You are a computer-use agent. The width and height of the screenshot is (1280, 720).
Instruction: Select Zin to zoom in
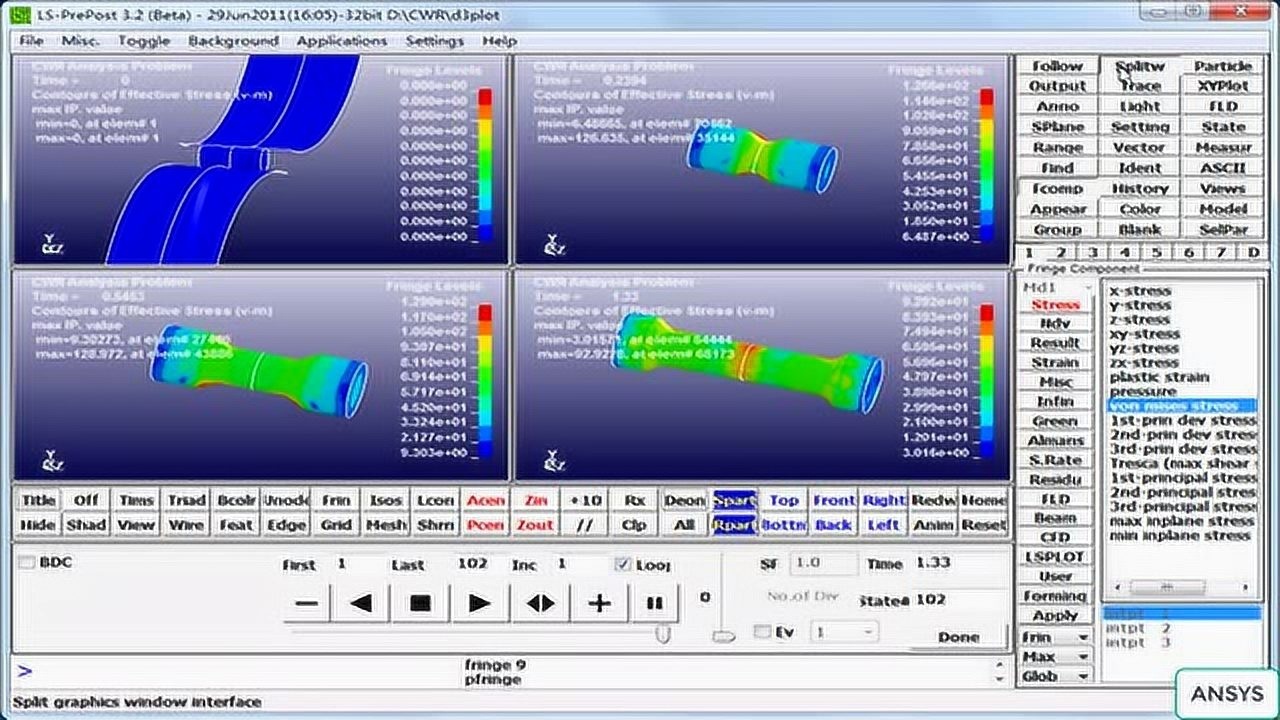coord(536,500)
